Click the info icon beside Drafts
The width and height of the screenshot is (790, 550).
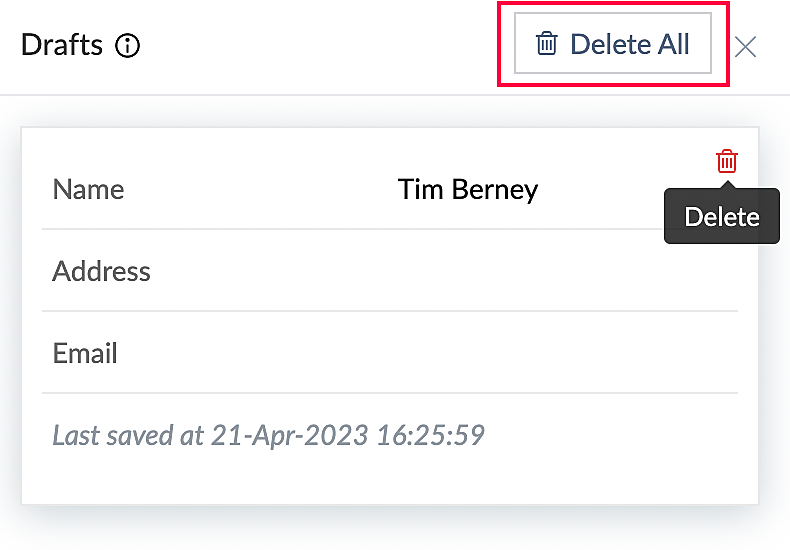pos(127,45)
